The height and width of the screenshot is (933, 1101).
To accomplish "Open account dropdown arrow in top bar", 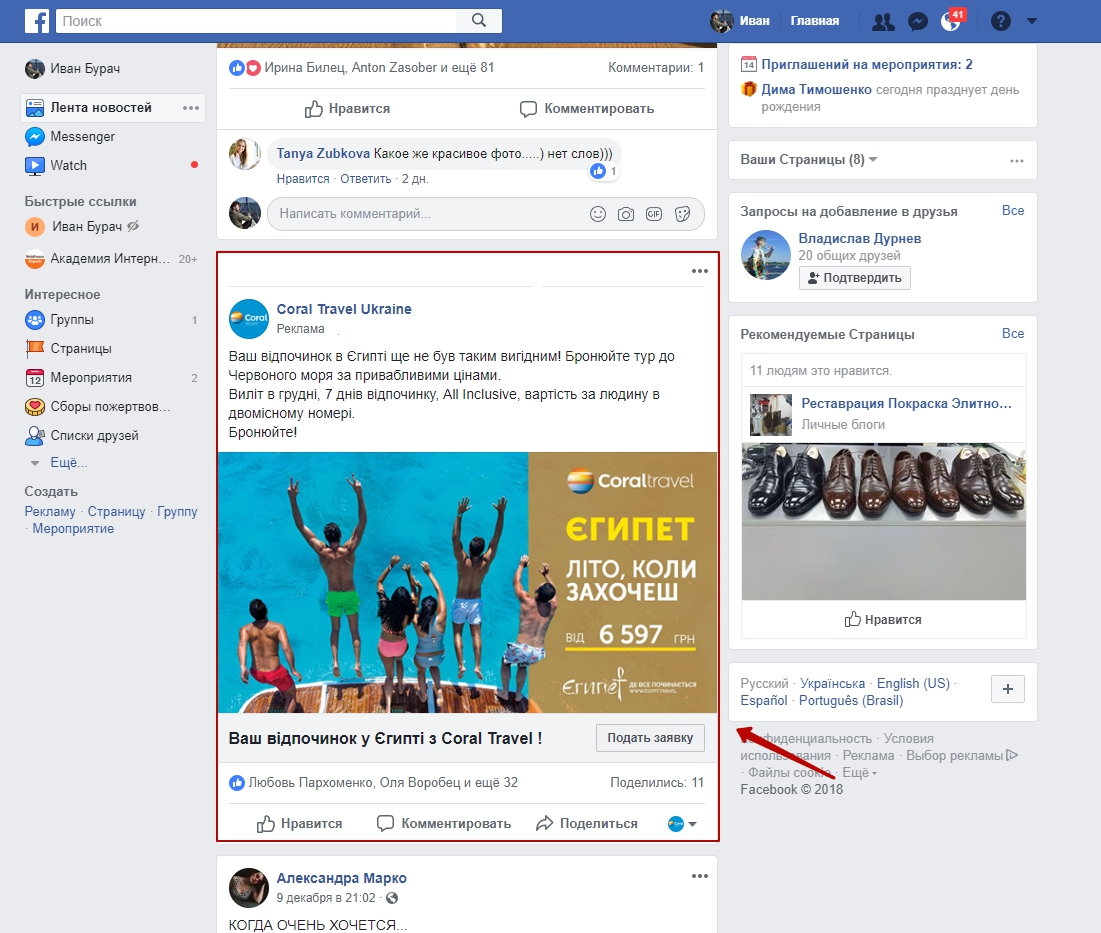I will 1032,21.
